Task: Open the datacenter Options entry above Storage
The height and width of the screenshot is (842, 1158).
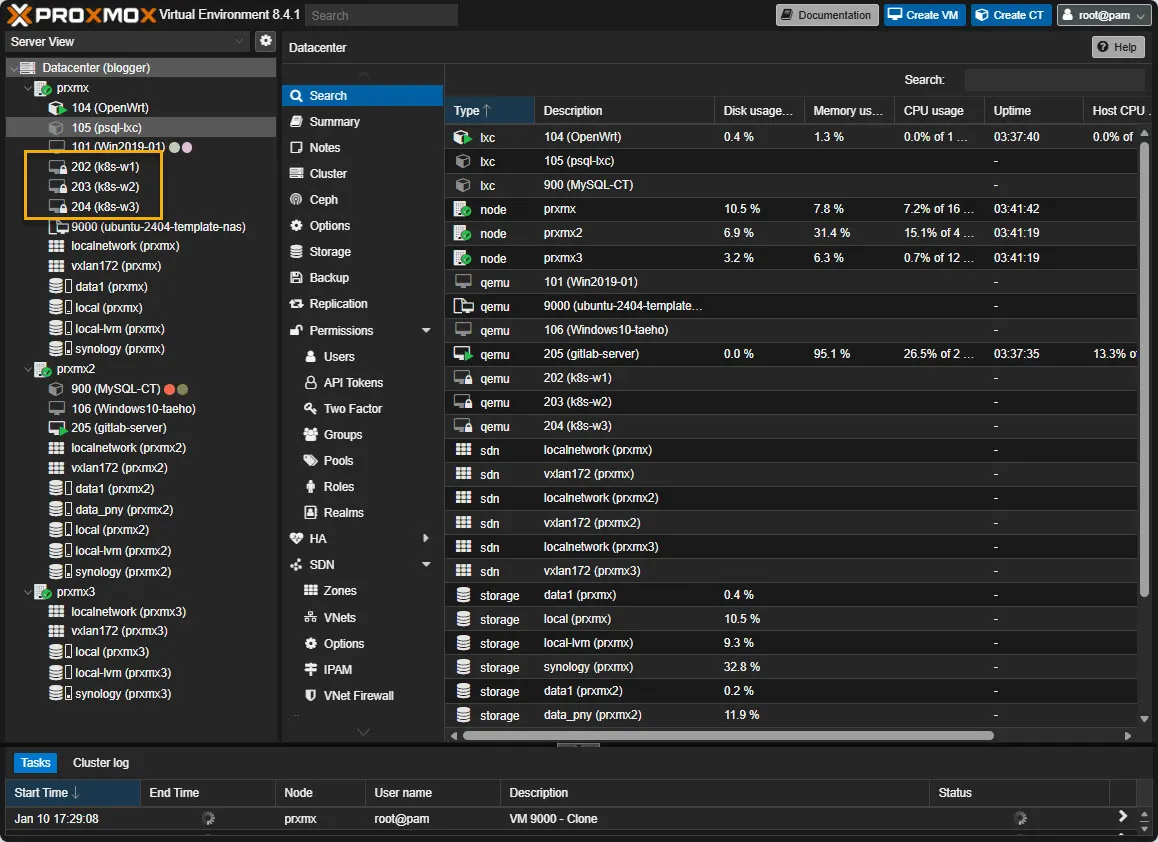Action: pyautogui.click(x=362, y=225)
